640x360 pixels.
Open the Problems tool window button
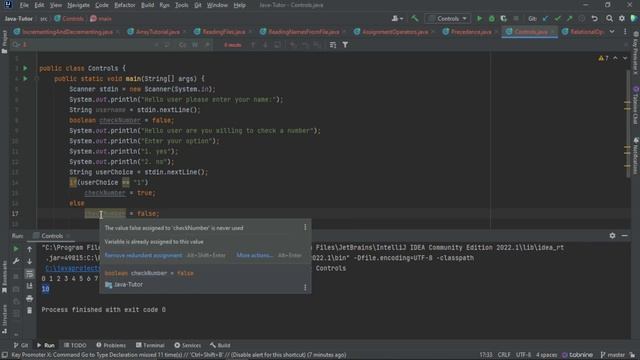111,345
